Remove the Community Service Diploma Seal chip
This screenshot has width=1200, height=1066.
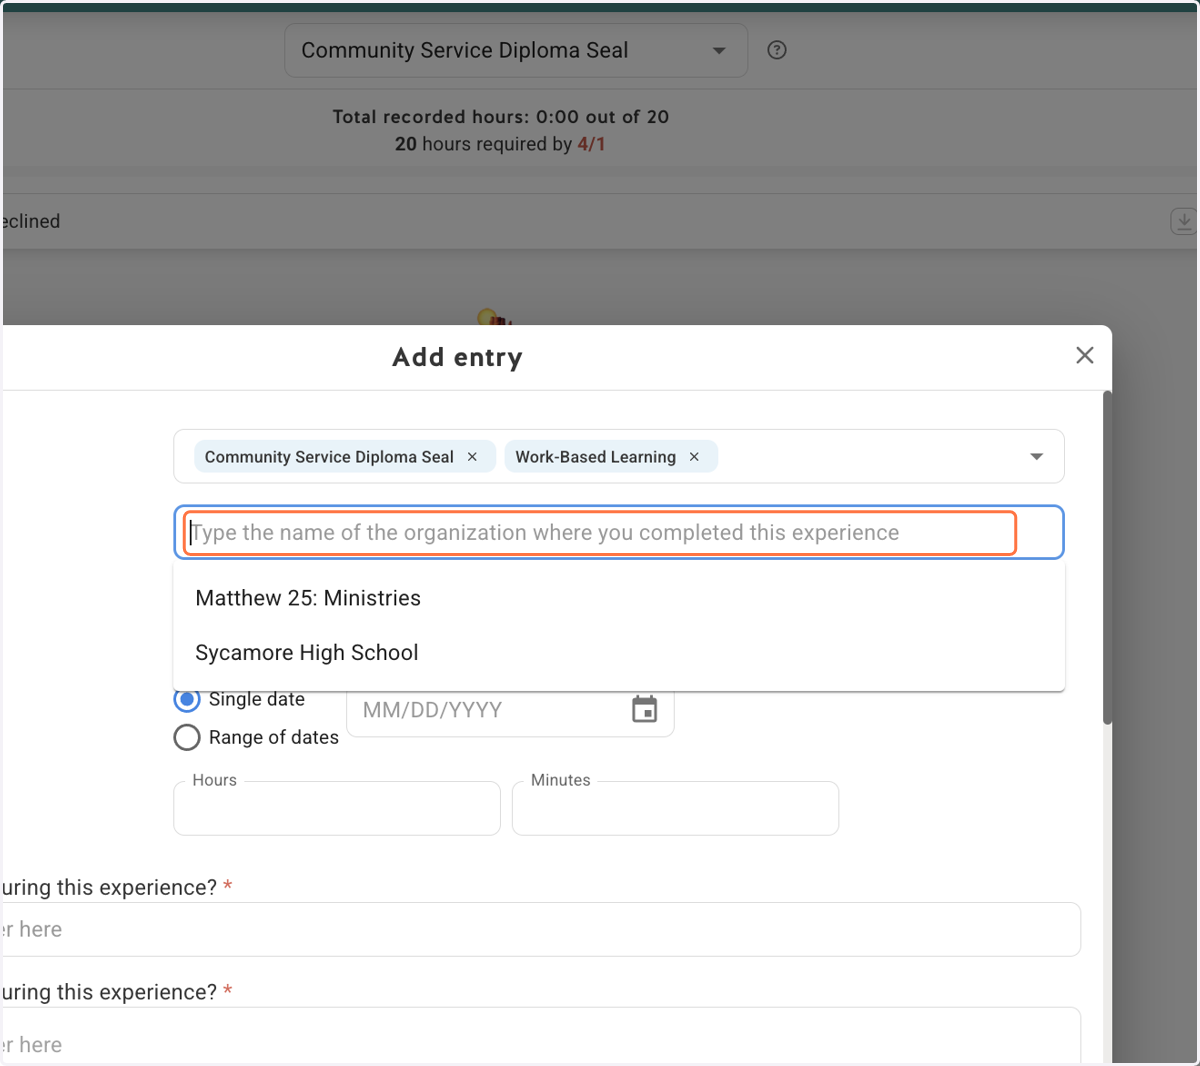(472, 457)
